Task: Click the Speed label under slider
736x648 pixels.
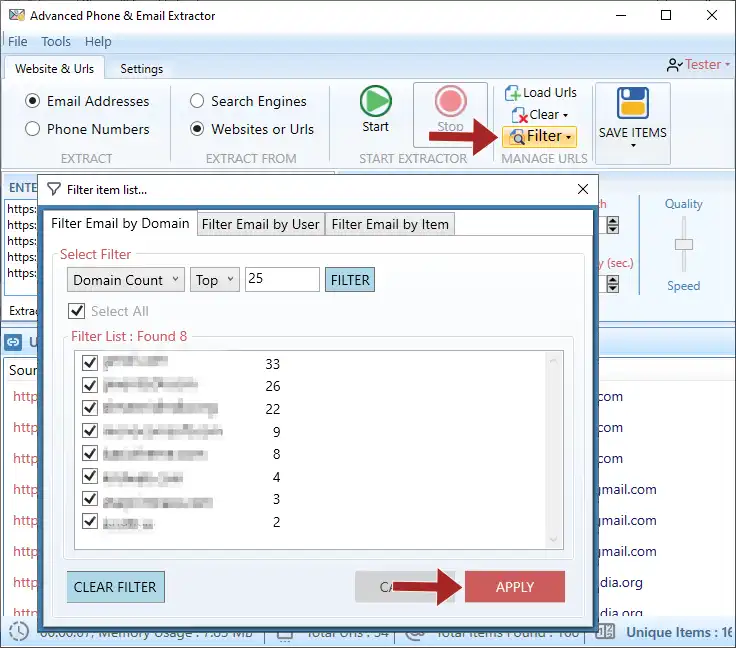Action: pos(683,286)
